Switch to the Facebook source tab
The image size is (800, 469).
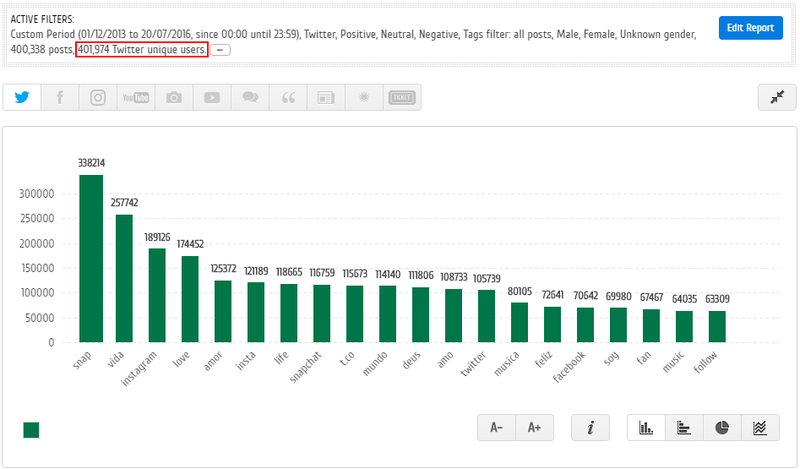coord(60,97)
